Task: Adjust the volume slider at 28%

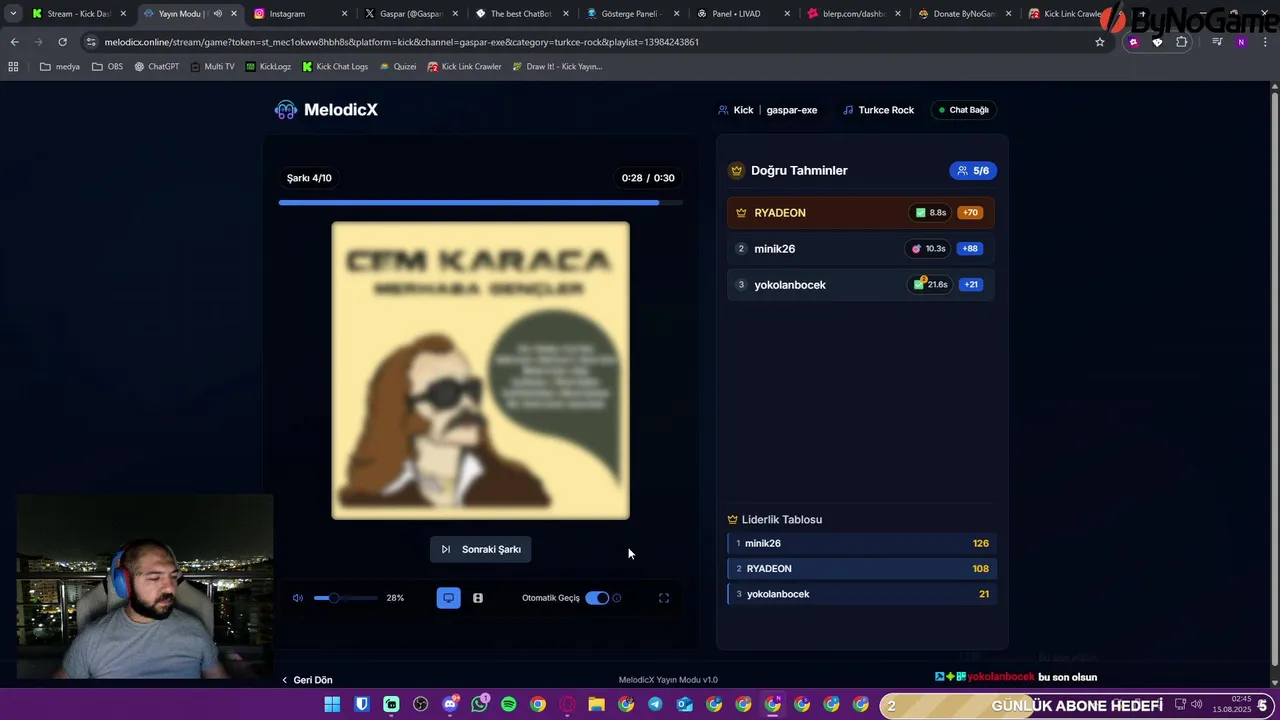Action: click(346, 598)
